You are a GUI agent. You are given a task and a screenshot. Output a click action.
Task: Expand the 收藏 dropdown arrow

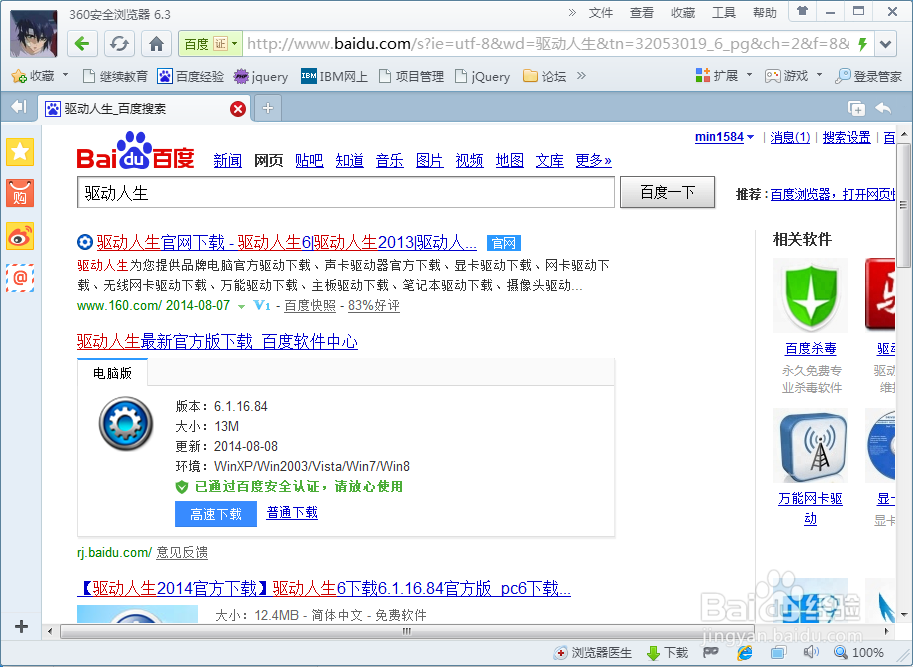65,75
